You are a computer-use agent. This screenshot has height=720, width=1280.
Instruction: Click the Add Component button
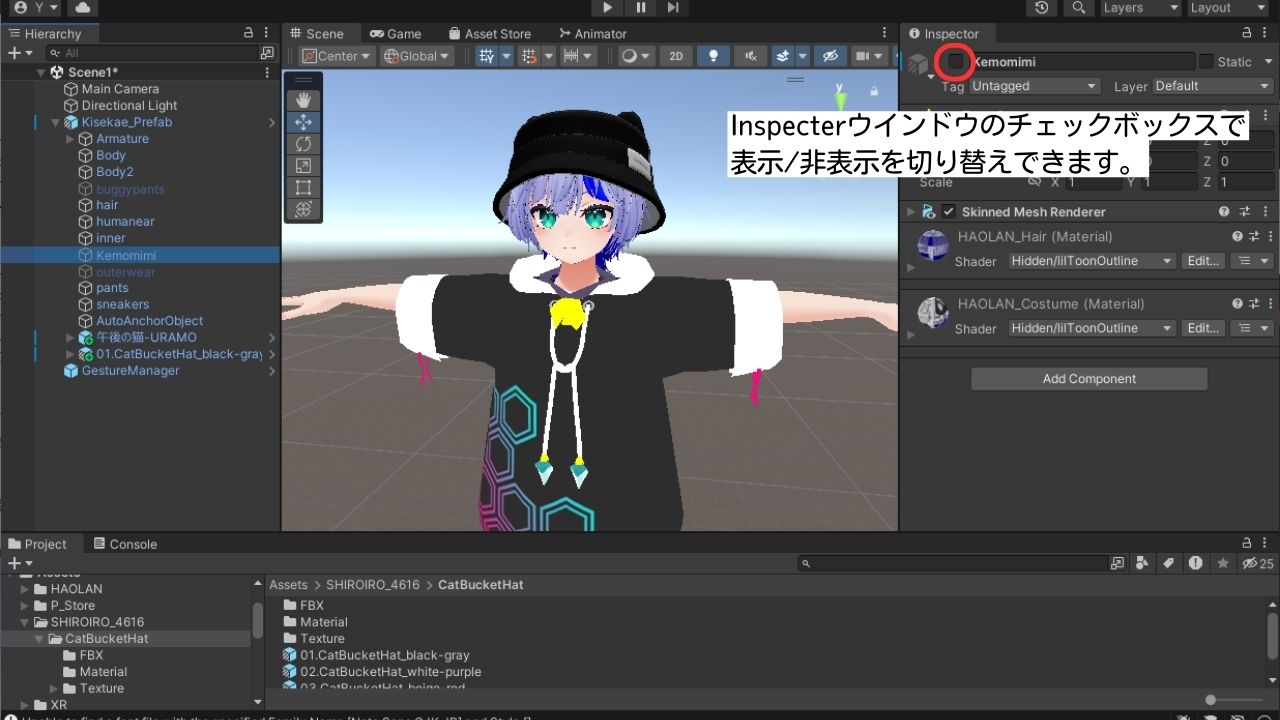[1088, 378]
